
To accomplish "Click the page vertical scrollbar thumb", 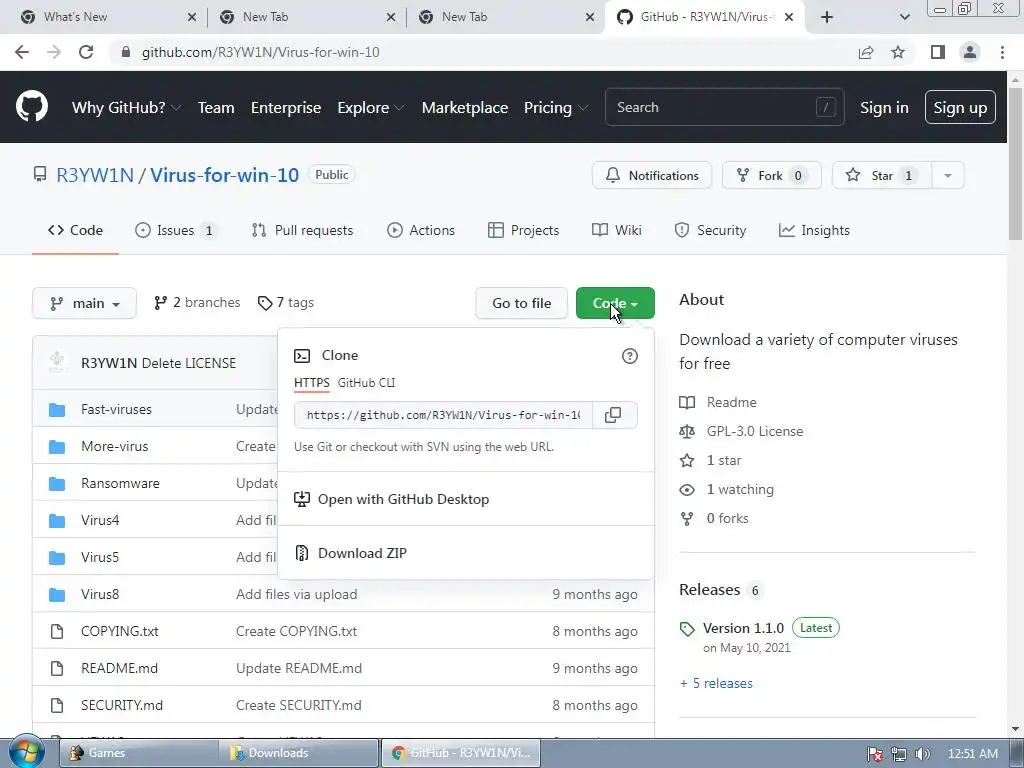I will [x=1016, y=163].
